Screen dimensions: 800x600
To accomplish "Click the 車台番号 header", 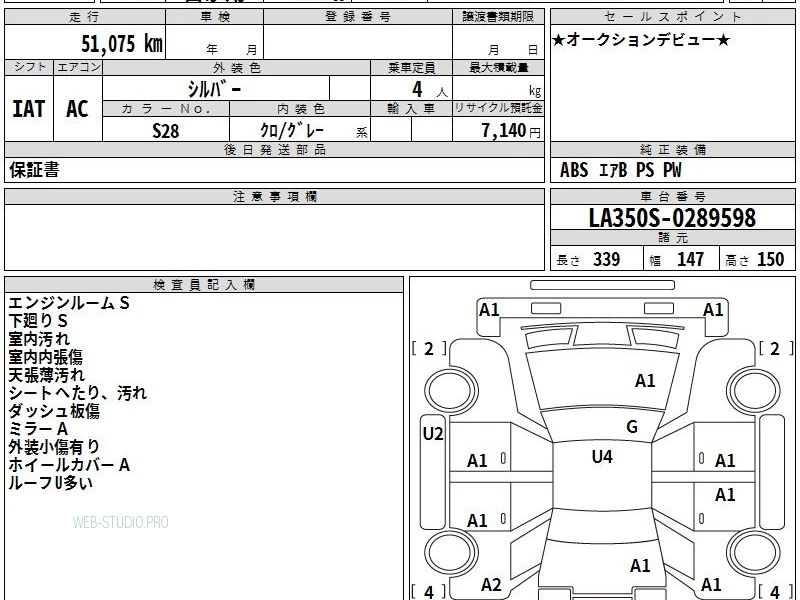I will (672, 196).
